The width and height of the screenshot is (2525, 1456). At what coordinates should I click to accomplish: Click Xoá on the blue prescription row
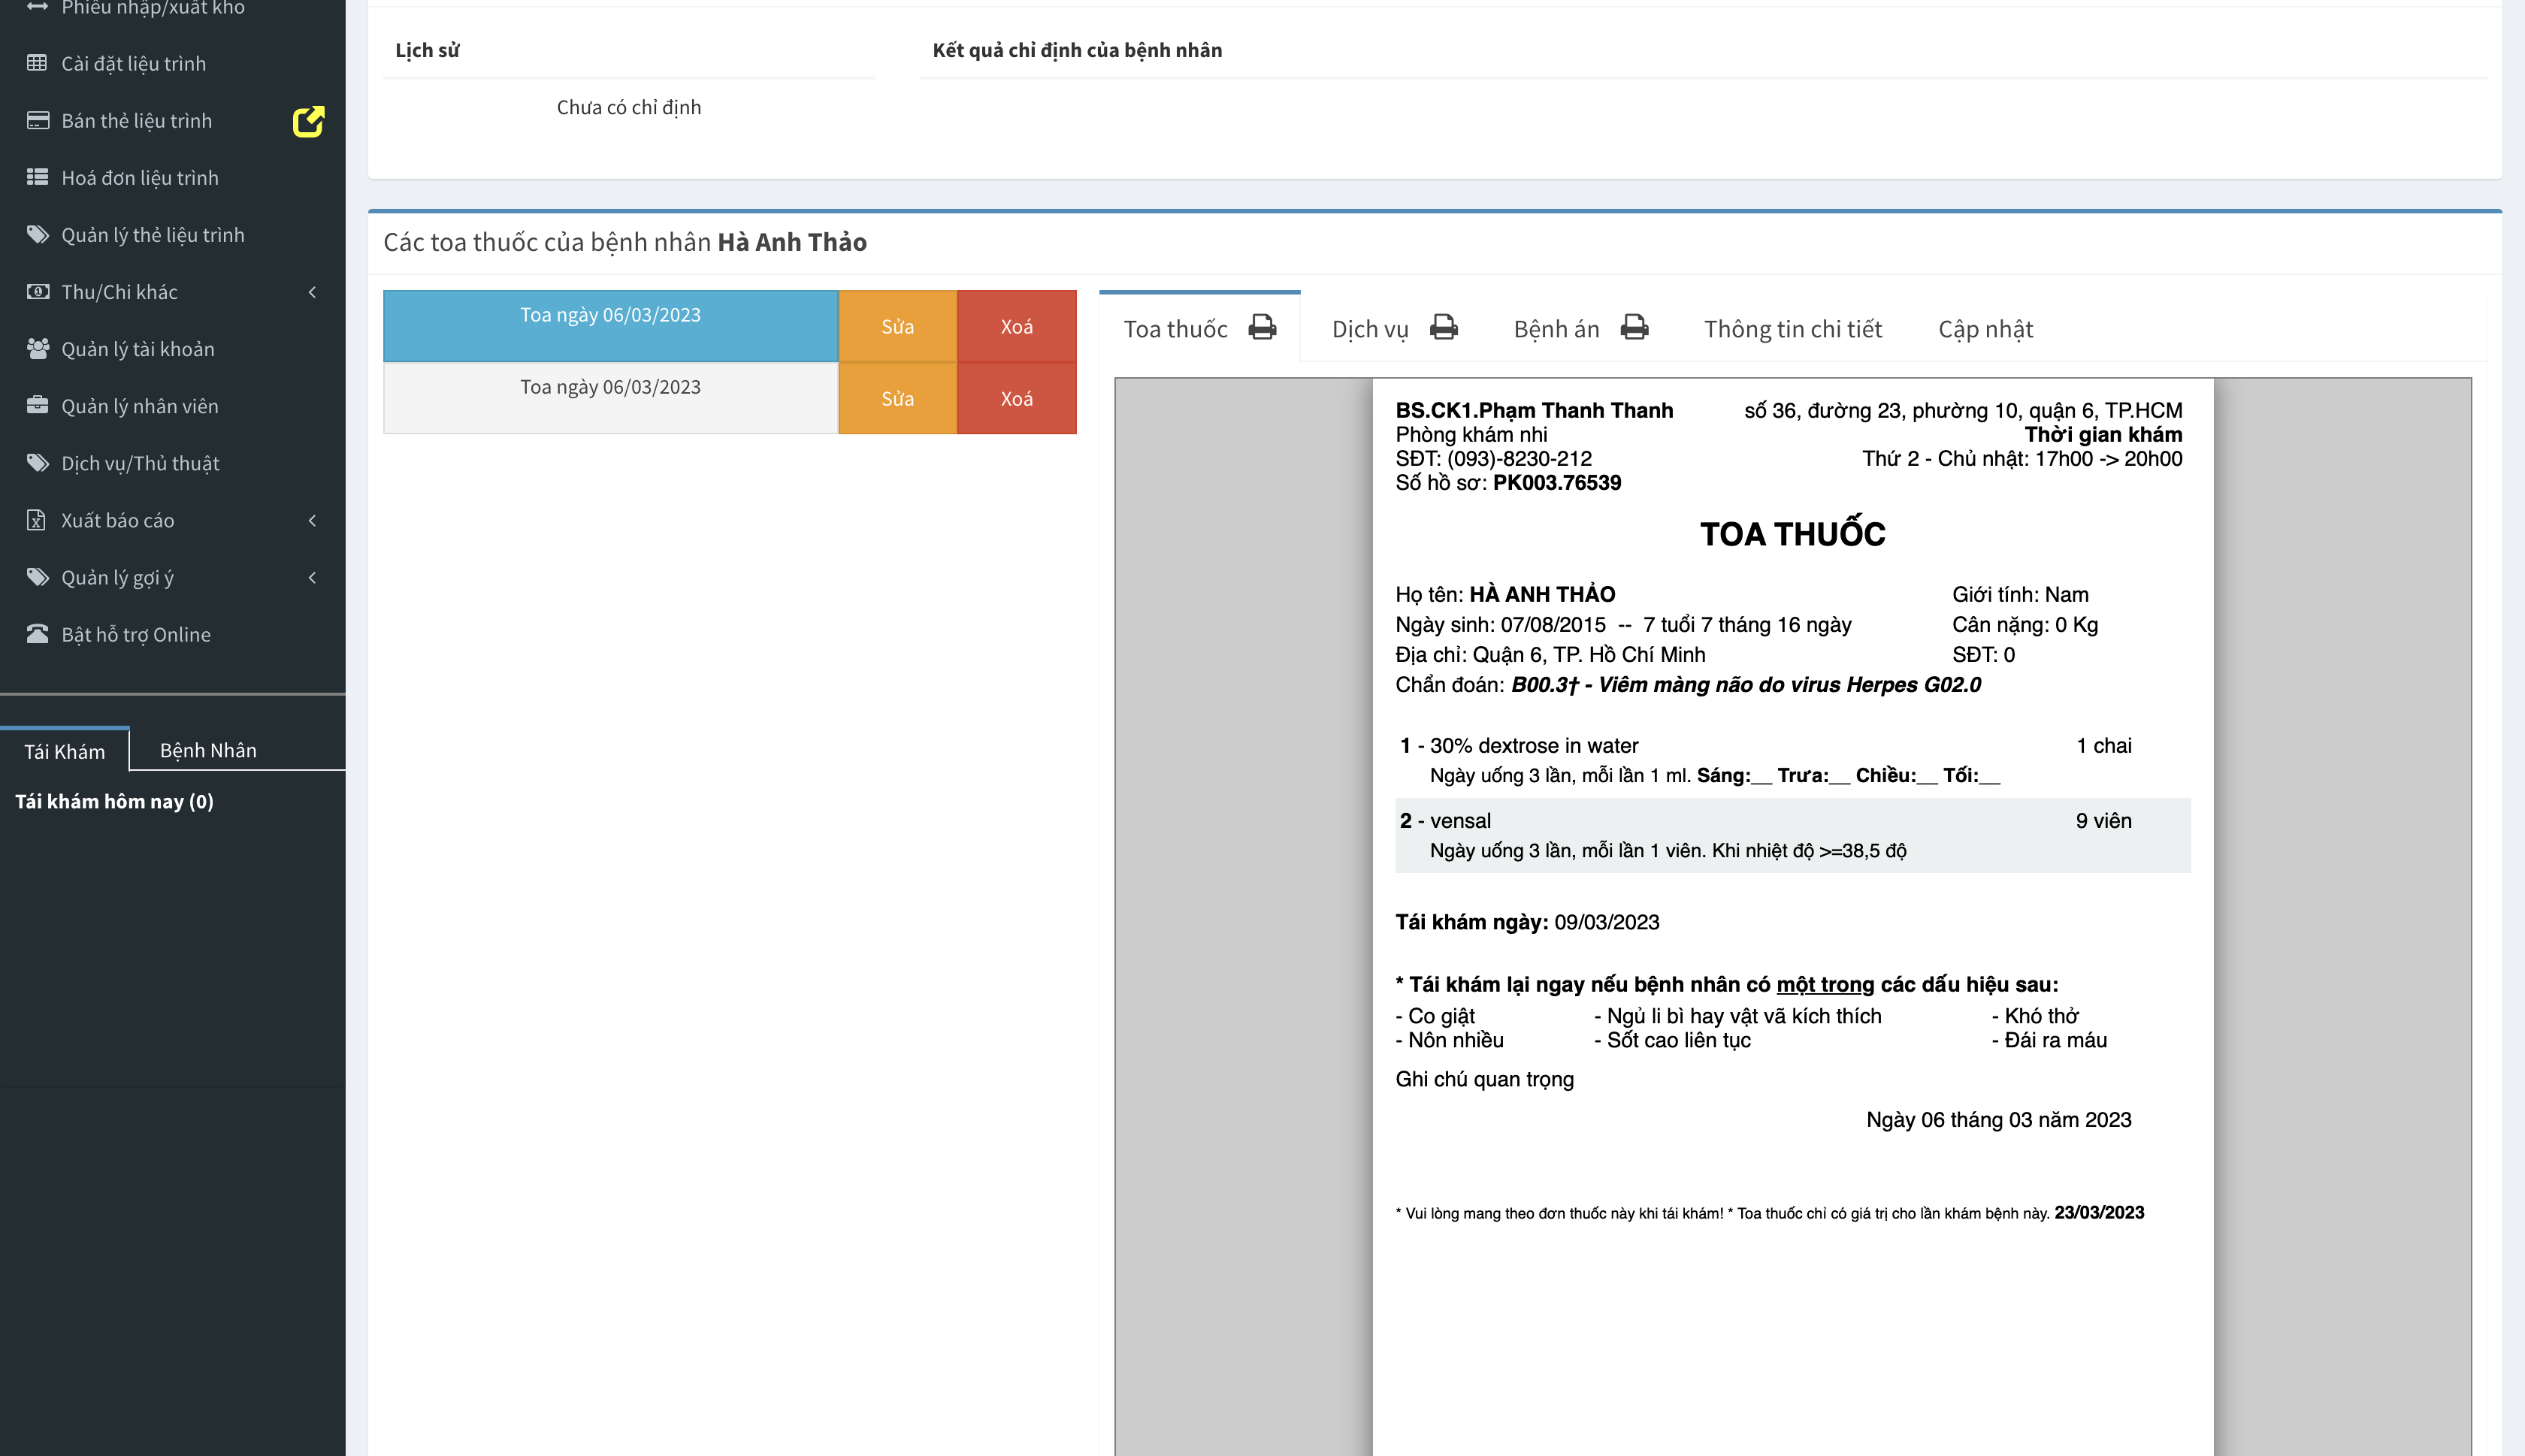coord(1017,326)
